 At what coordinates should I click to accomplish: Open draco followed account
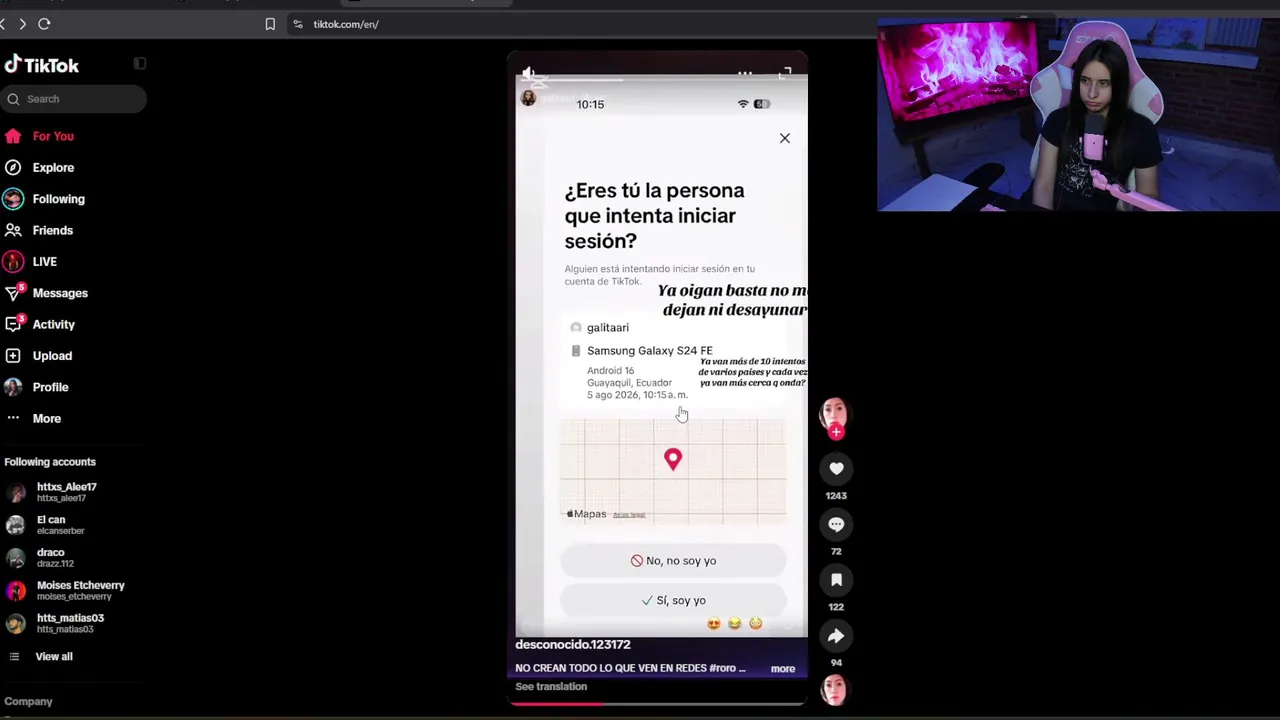pos(40,558)
